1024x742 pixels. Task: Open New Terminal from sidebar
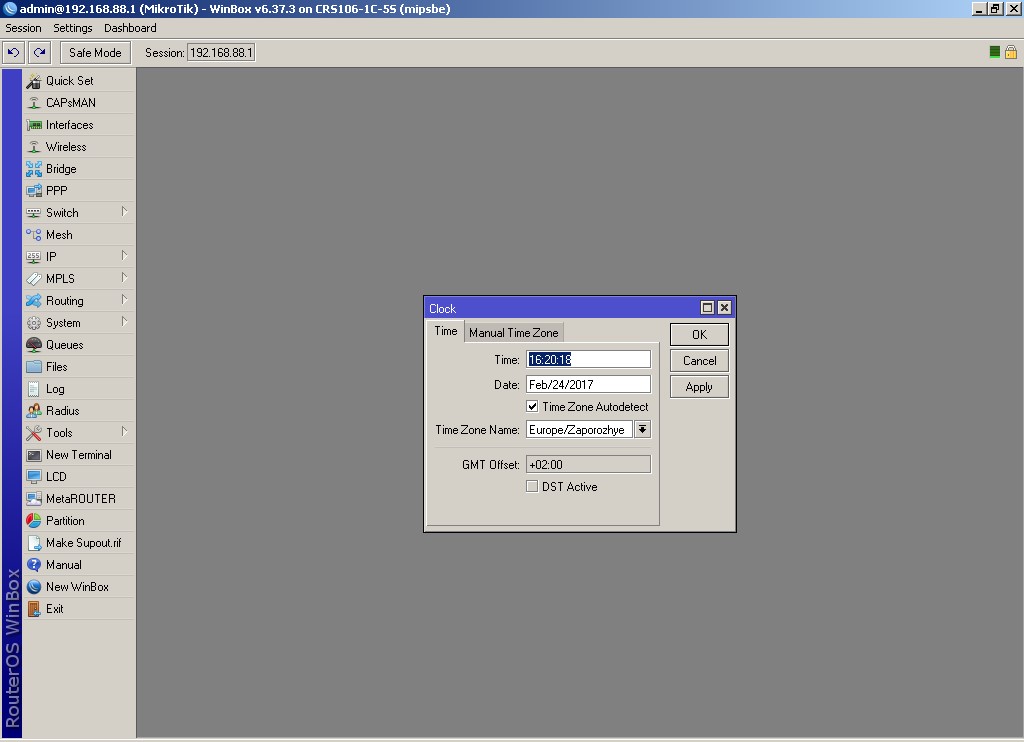point(79,455)
